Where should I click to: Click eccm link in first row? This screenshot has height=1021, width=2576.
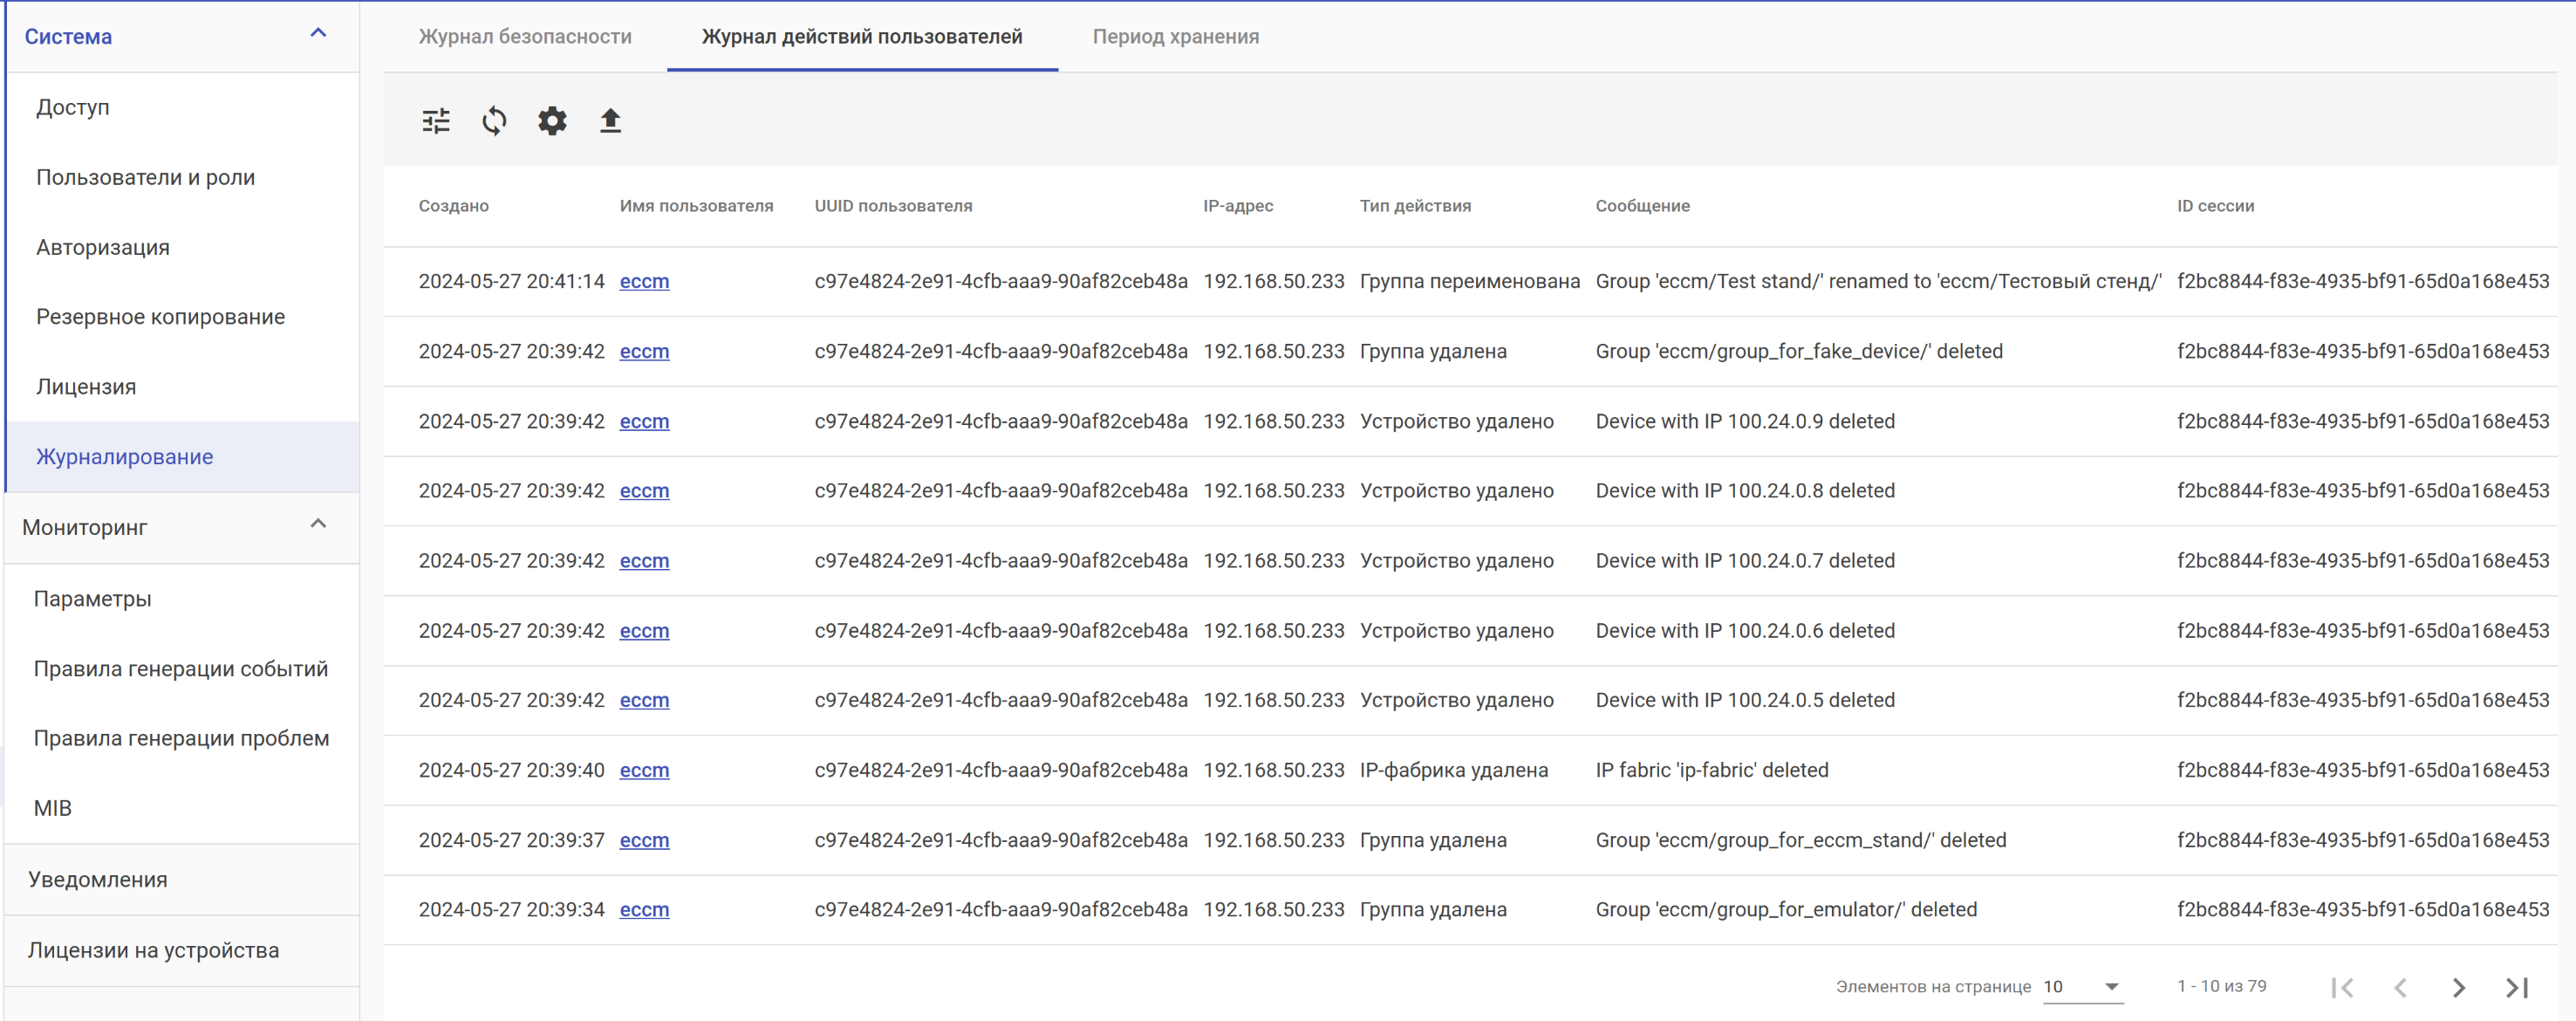point(644,281)
